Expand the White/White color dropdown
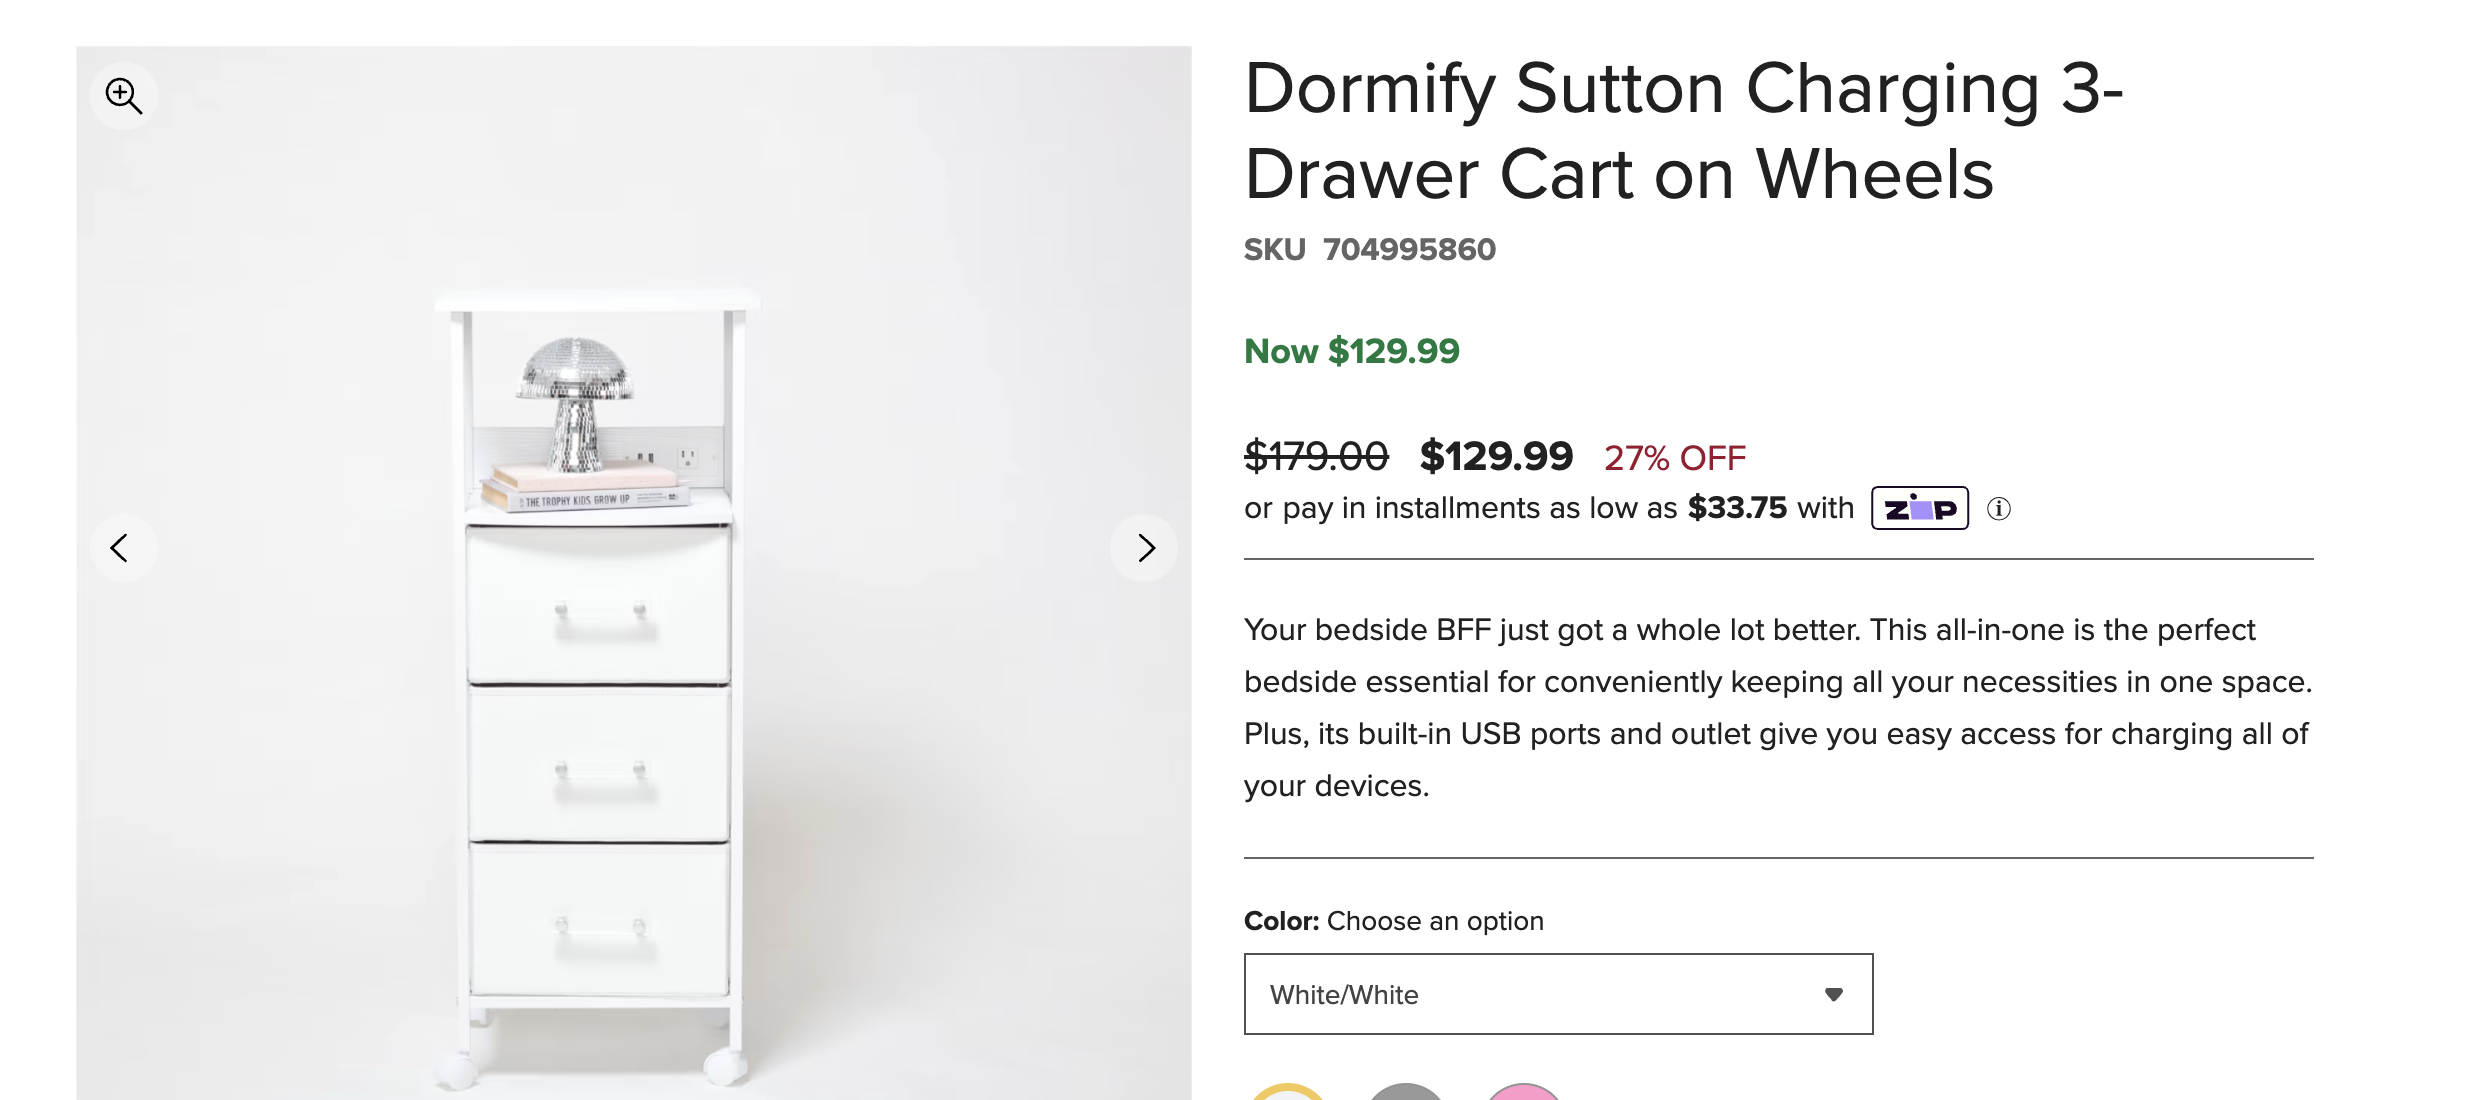 click(1558, 994)
